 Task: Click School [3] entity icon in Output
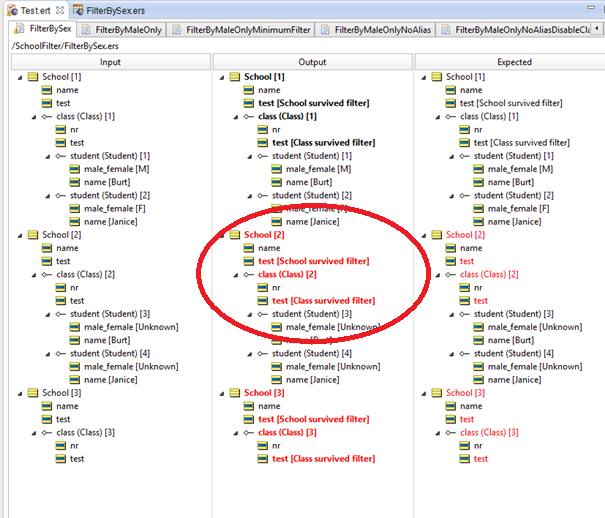pos(235,393)
